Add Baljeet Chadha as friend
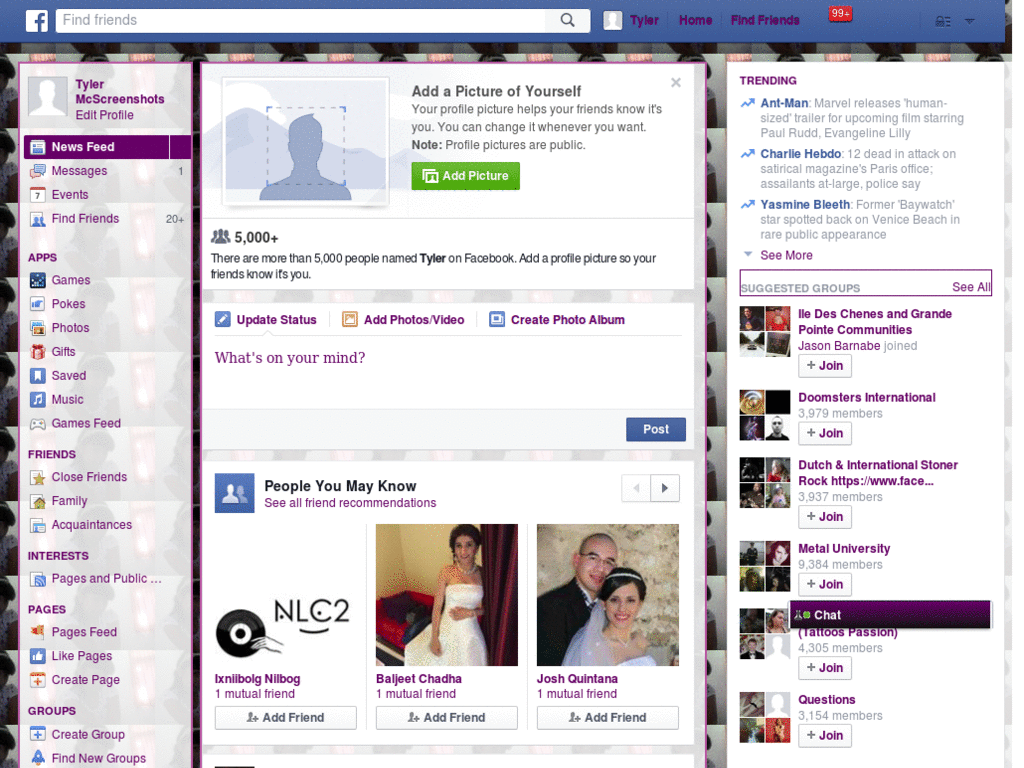 point(447,718)
